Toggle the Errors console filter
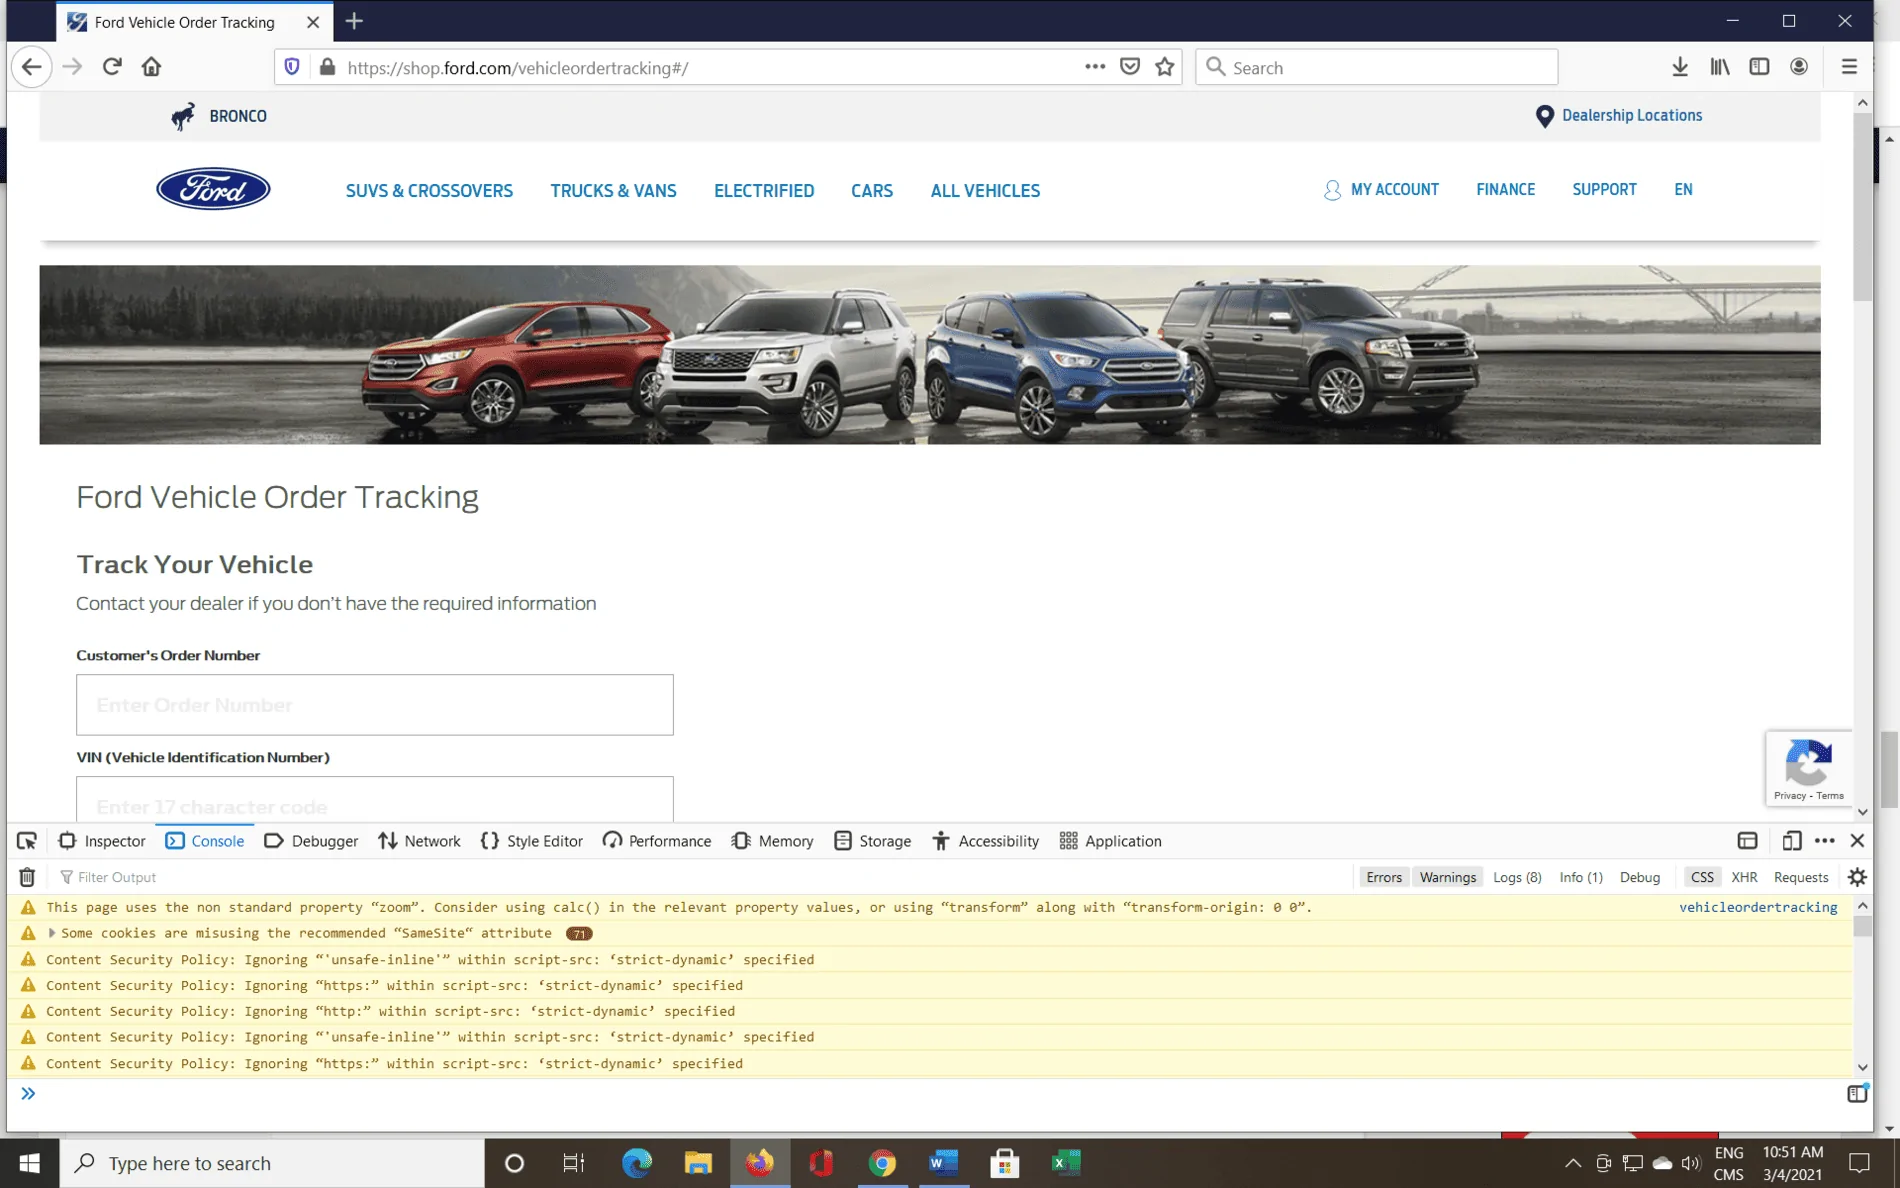 (1383, 877)
